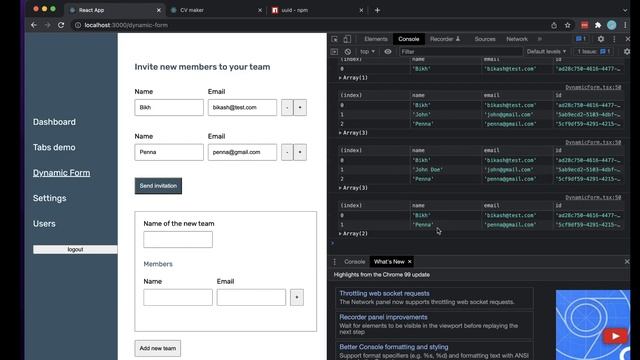Clear the console with the clear icon
This screenshot has width=640, height=360.
[348, 52]
